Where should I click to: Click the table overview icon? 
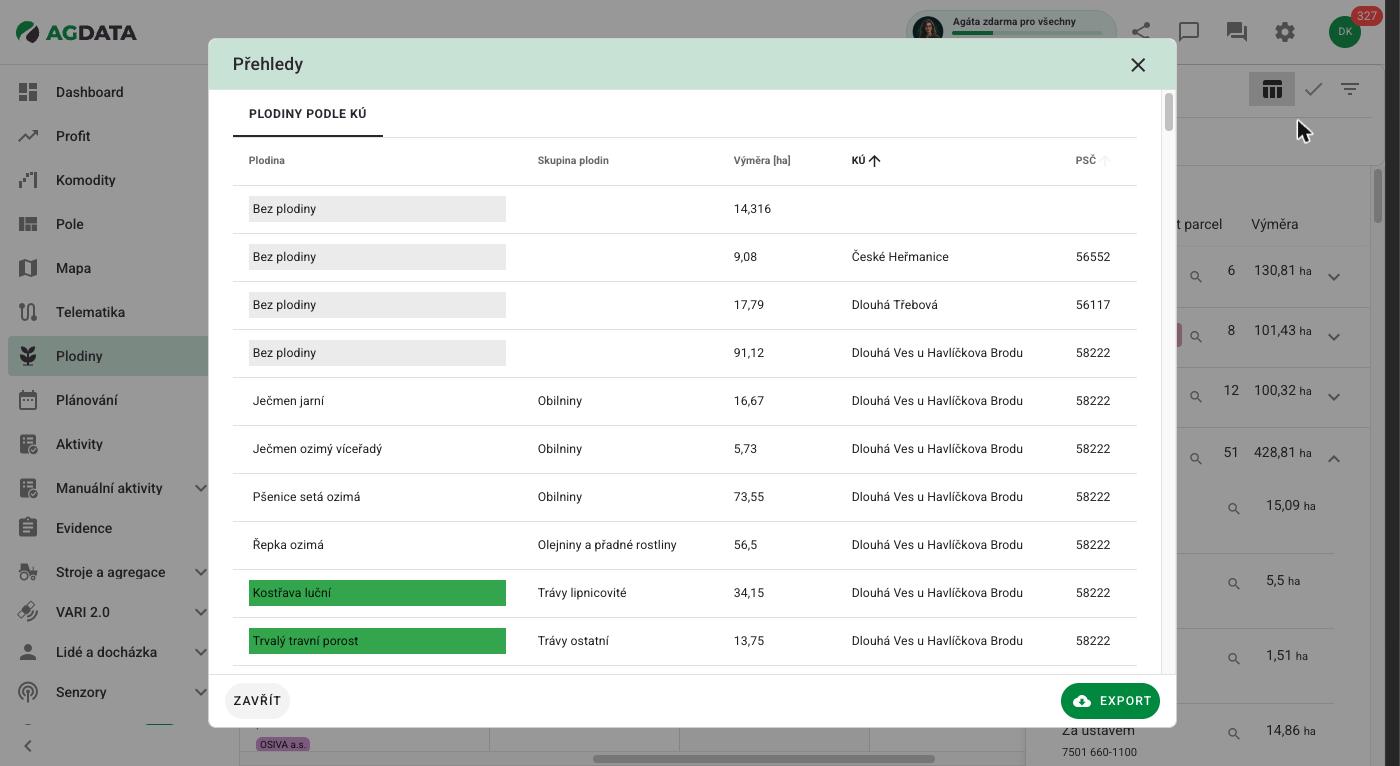click(x=1272, y=89)
